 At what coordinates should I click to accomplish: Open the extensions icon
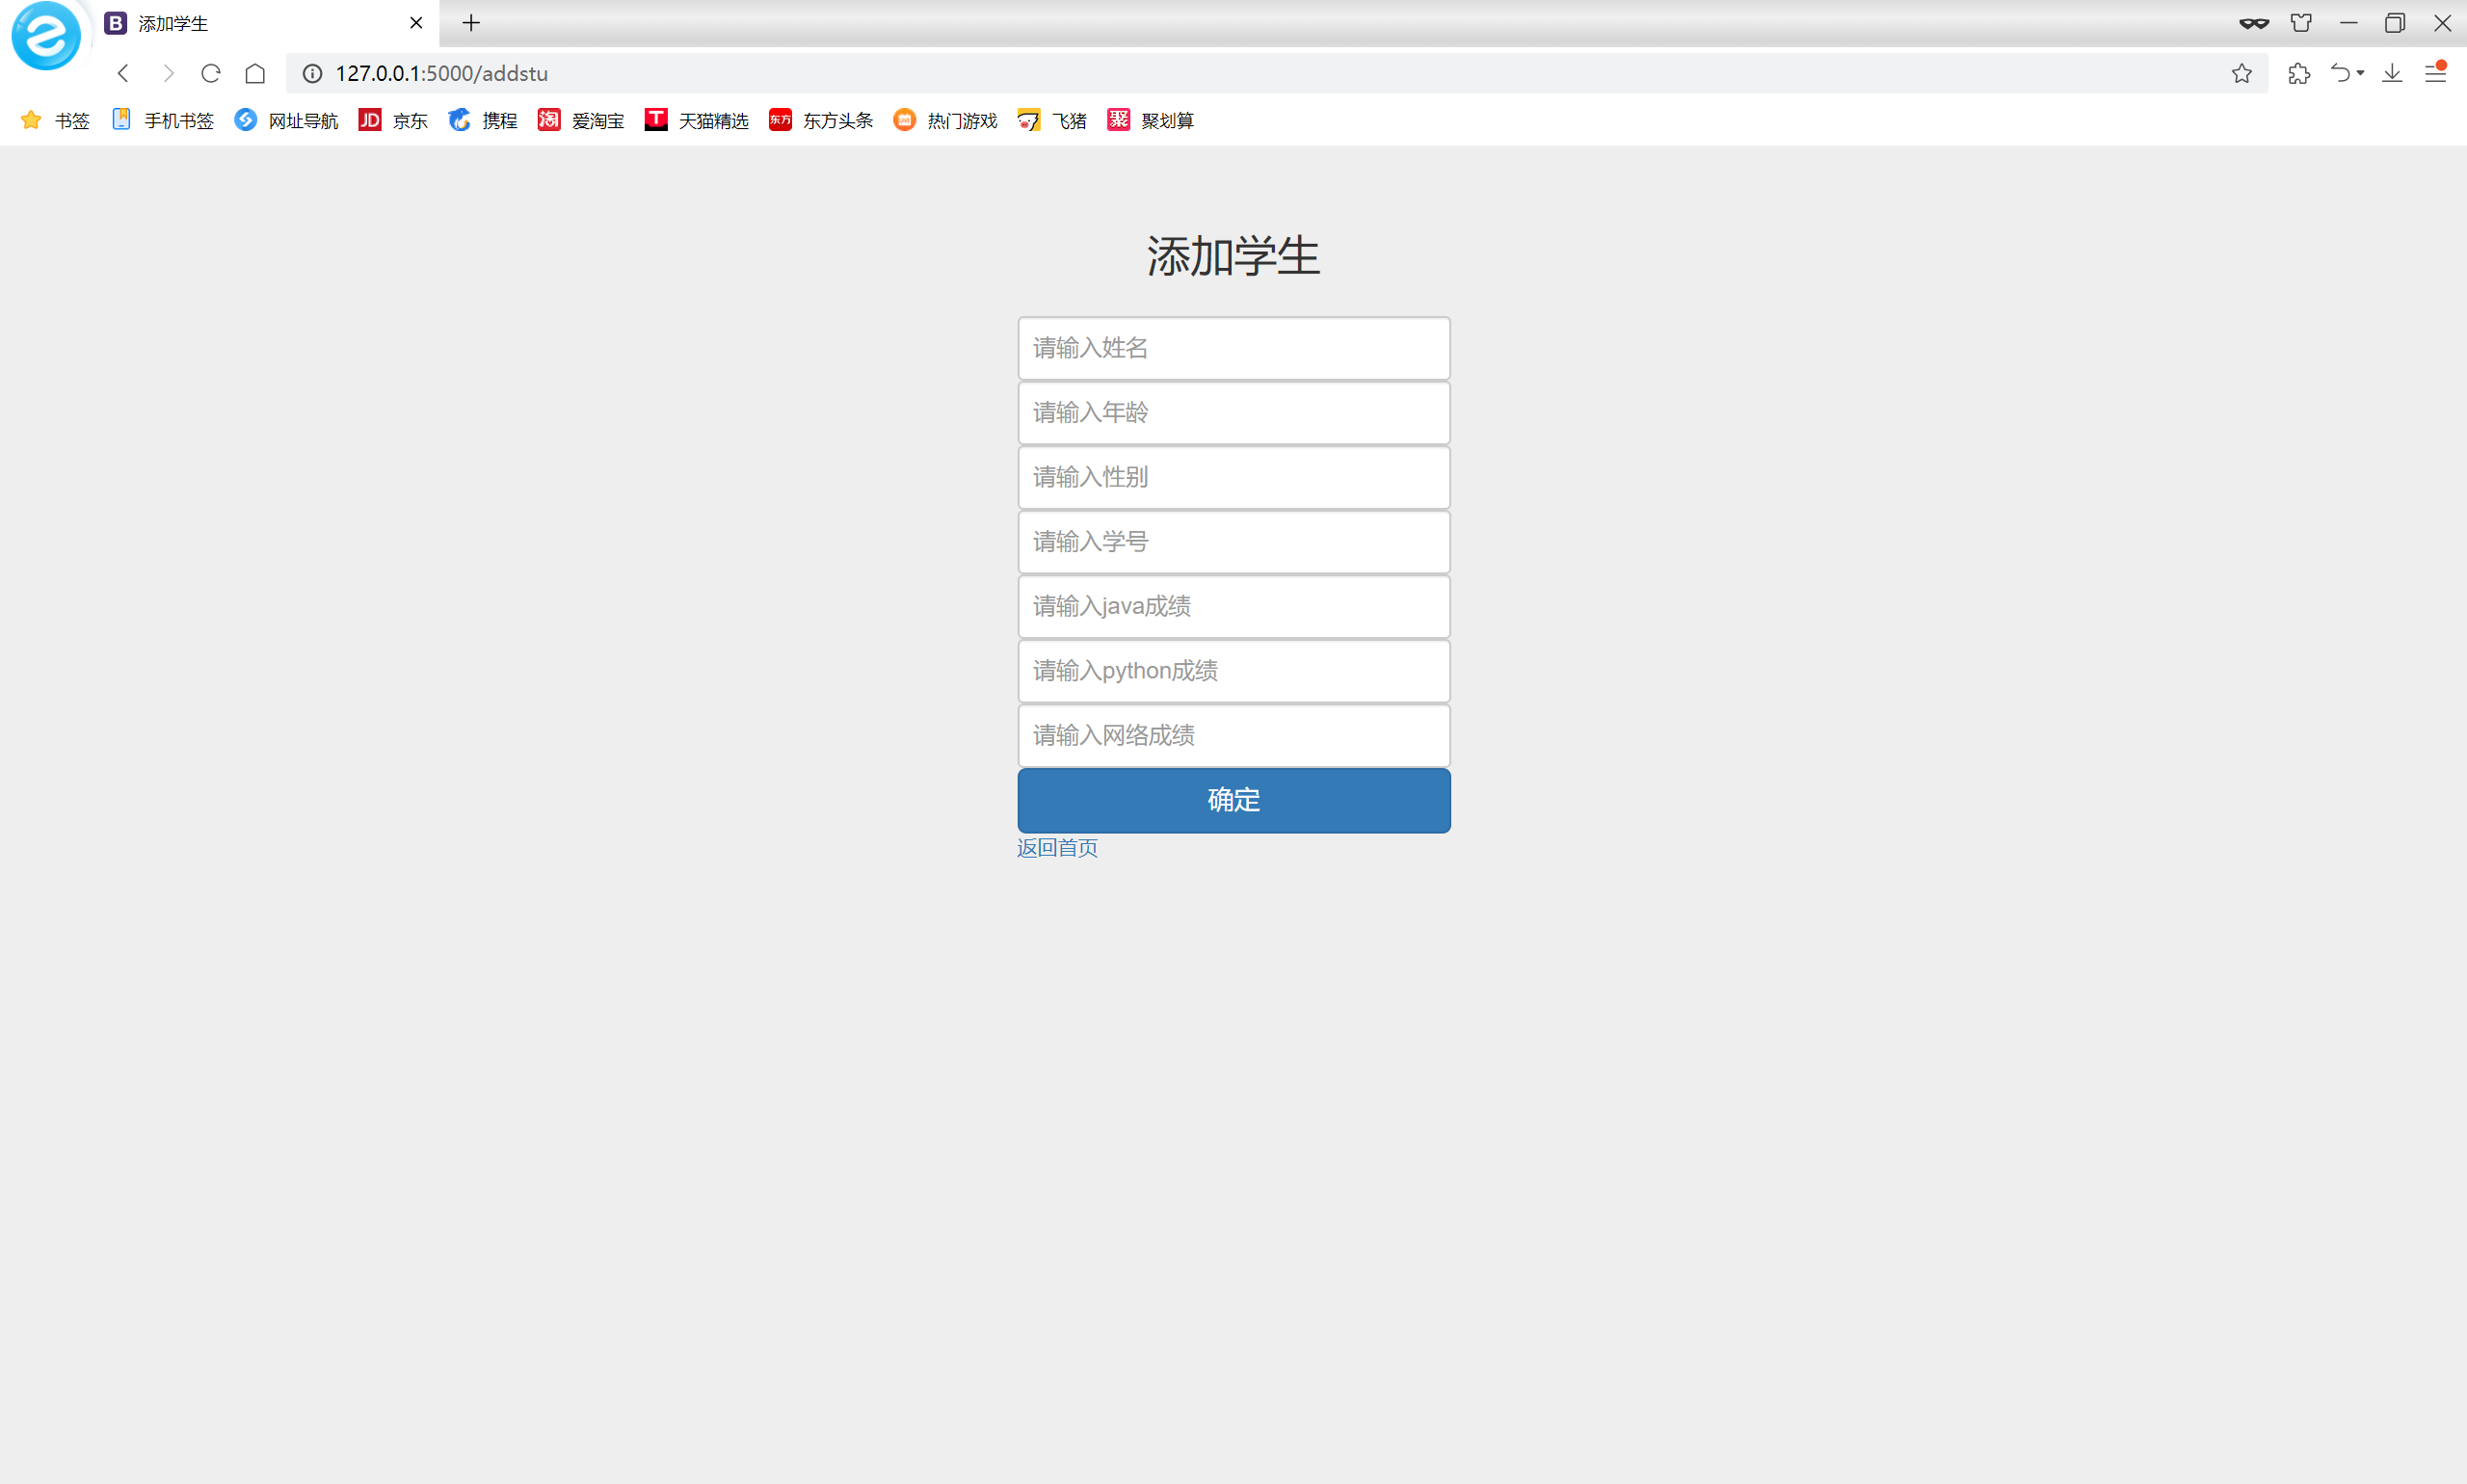click(2298, 73)
